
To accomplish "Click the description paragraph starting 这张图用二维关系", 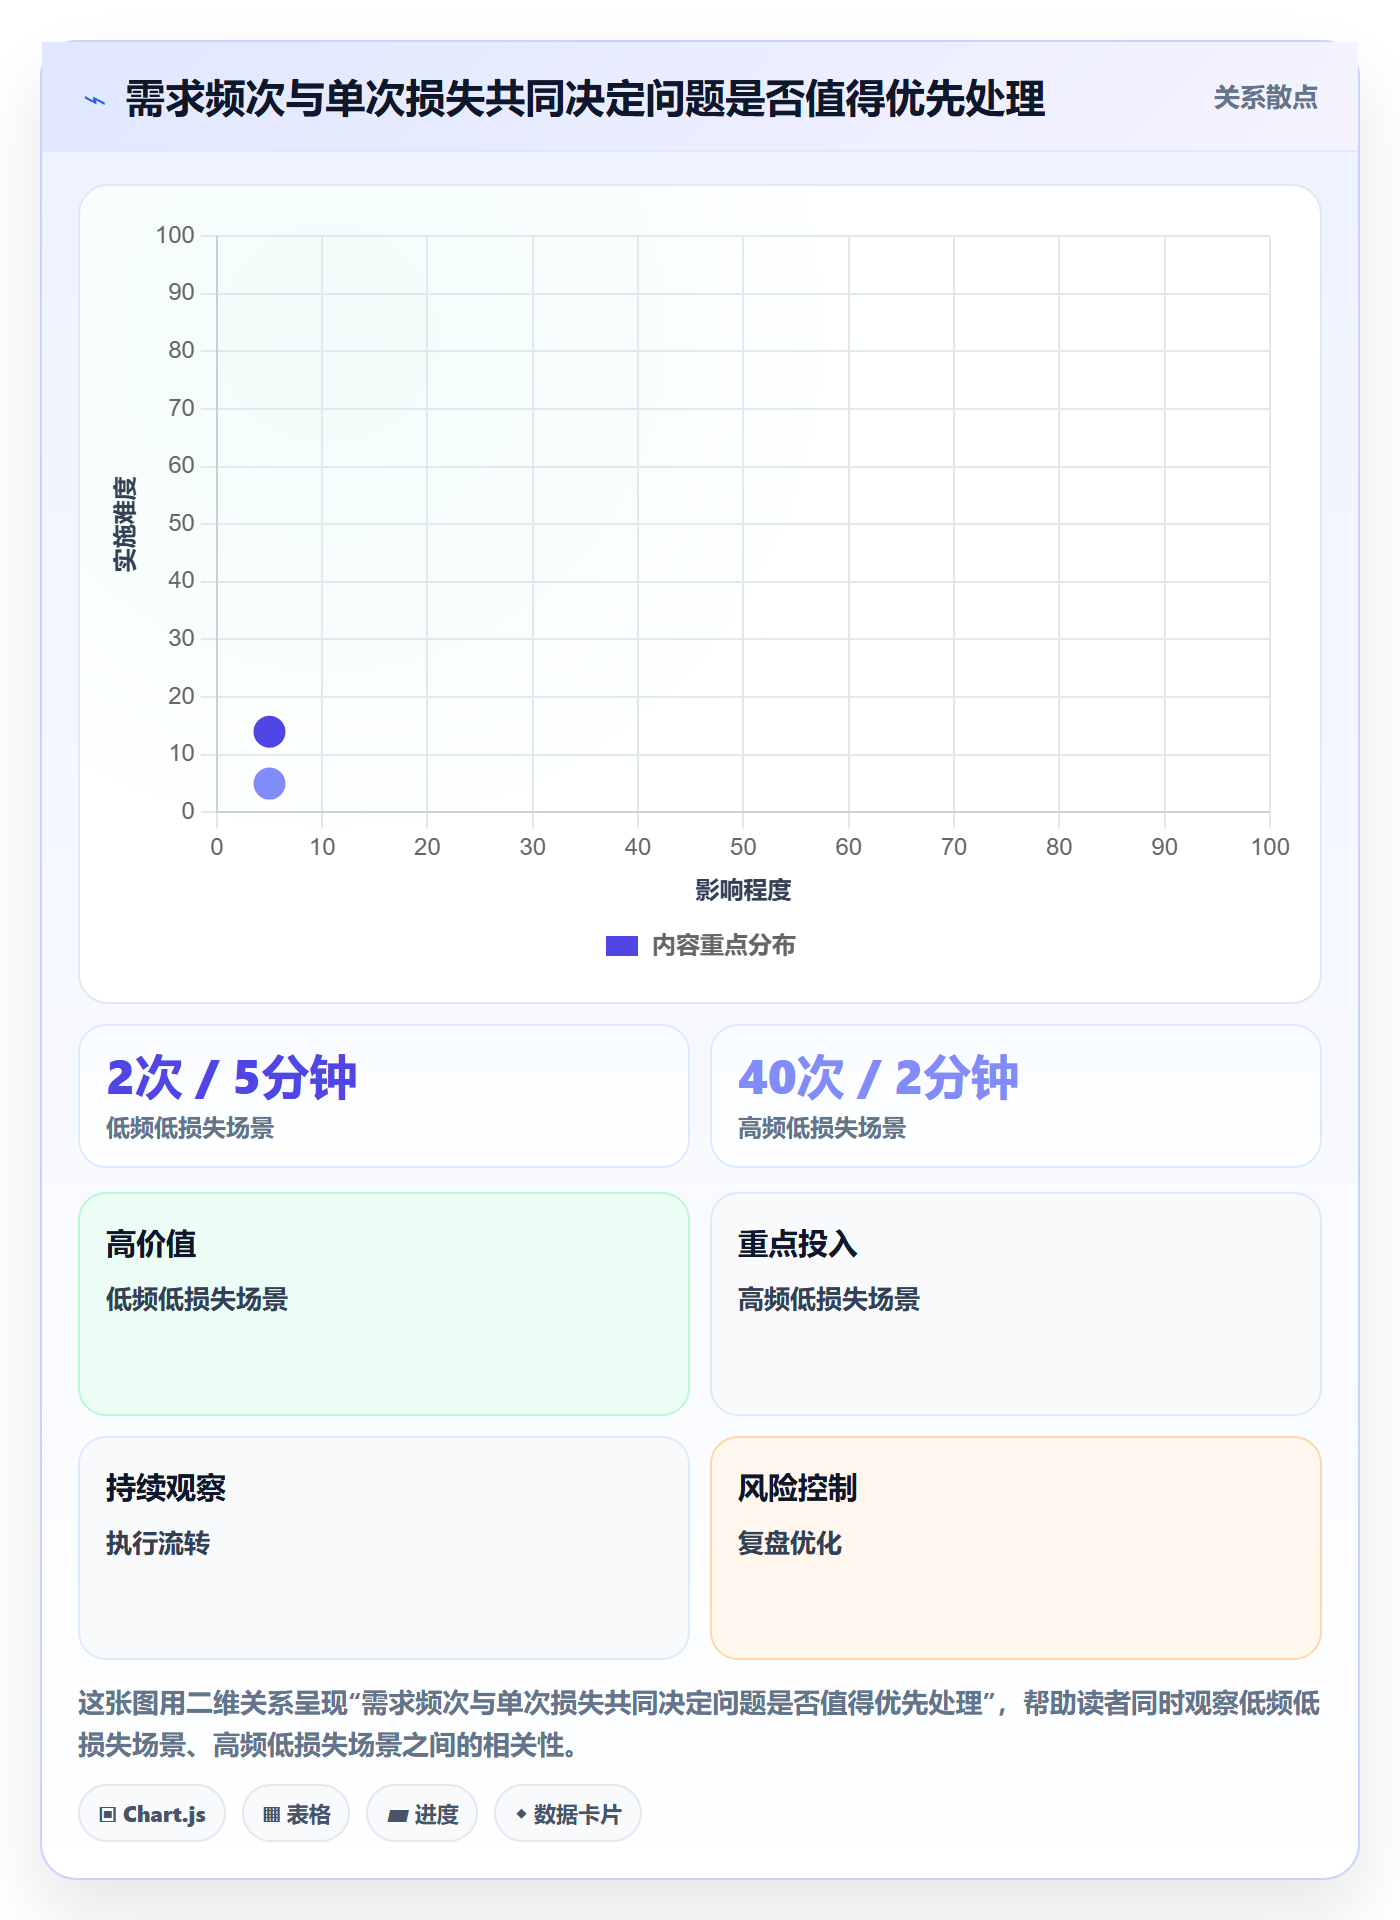I will (x=700, y=1724).
